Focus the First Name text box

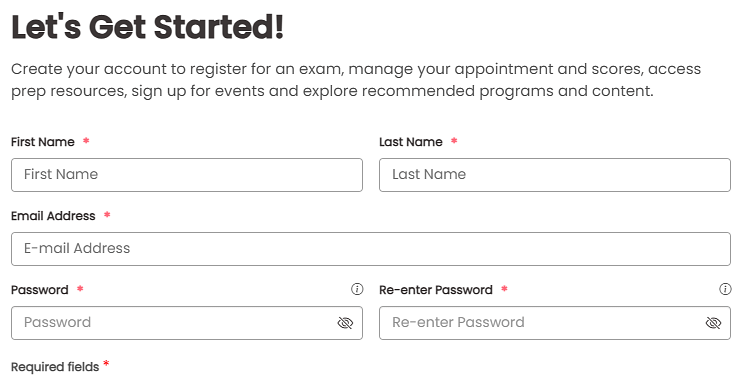(187, 175)
